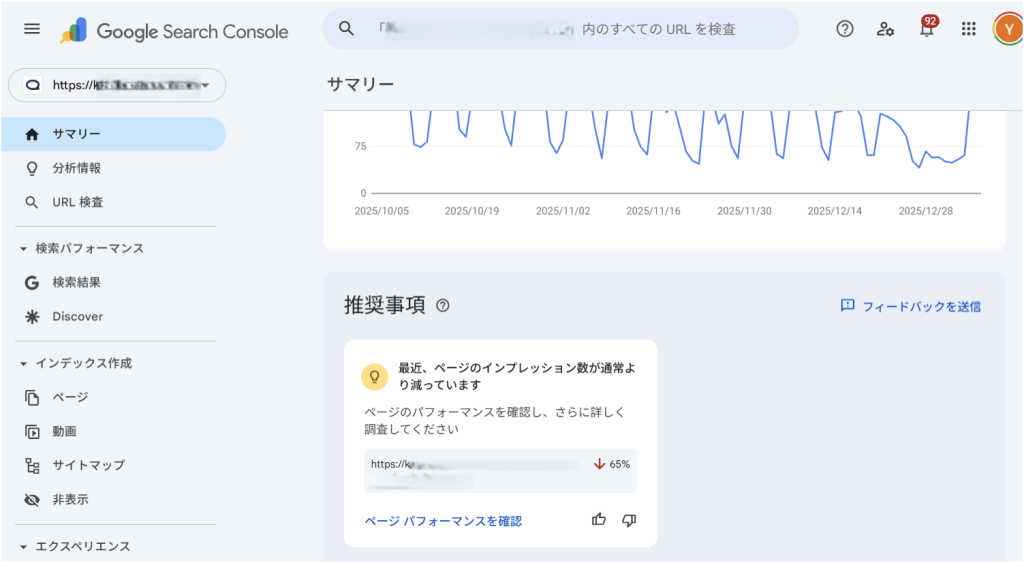Collapse the インデックス作成 section
1024x563 pixels.
click(24, 363)
